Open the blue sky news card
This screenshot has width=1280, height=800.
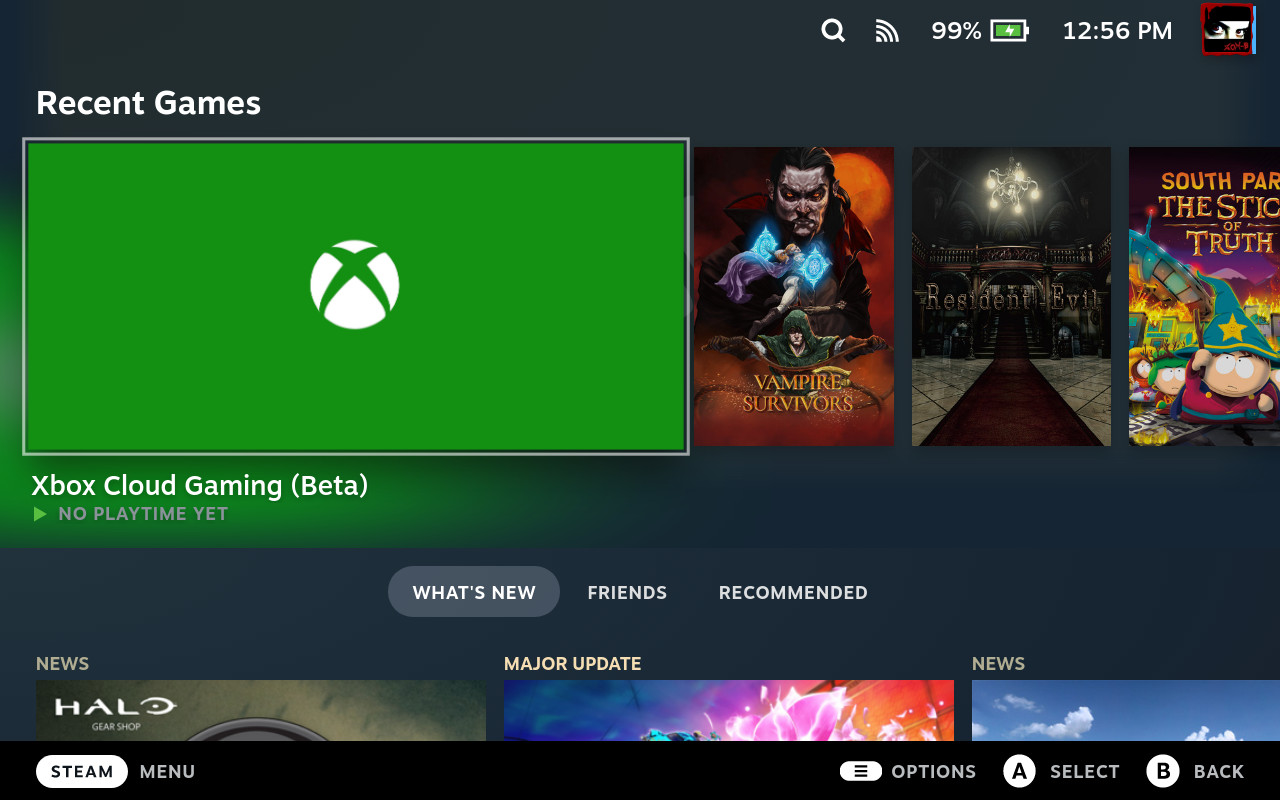tap(1126, 711)
